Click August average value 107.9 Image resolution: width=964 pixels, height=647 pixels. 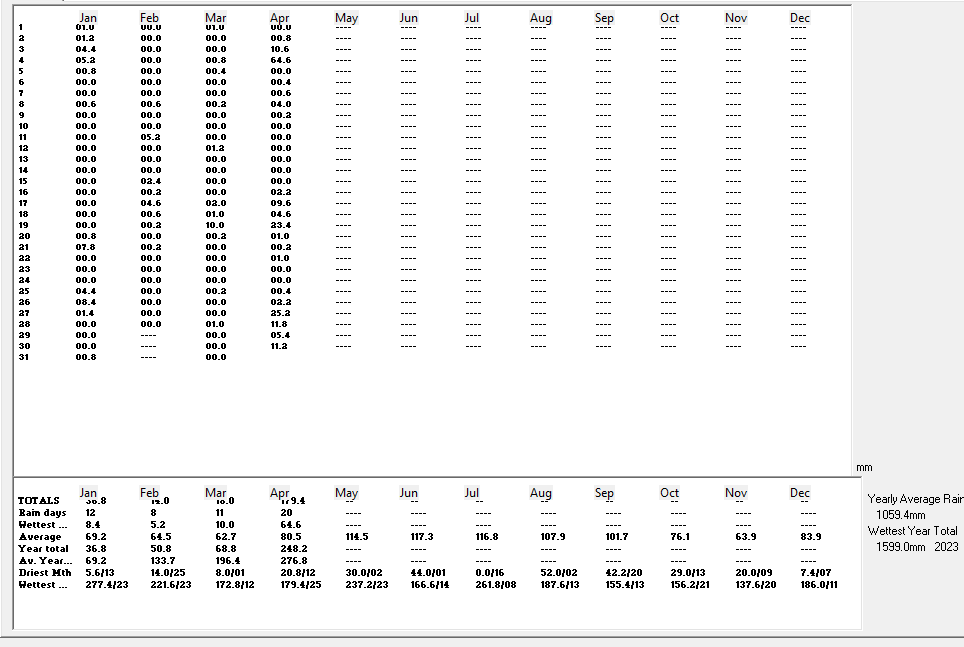click(552, 537)
